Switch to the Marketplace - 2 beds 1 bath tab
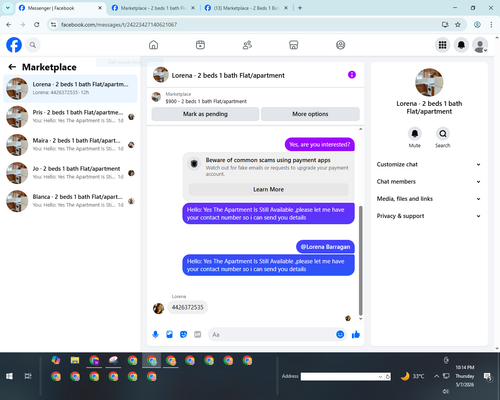The image size is (500, 400). point(153,8)
